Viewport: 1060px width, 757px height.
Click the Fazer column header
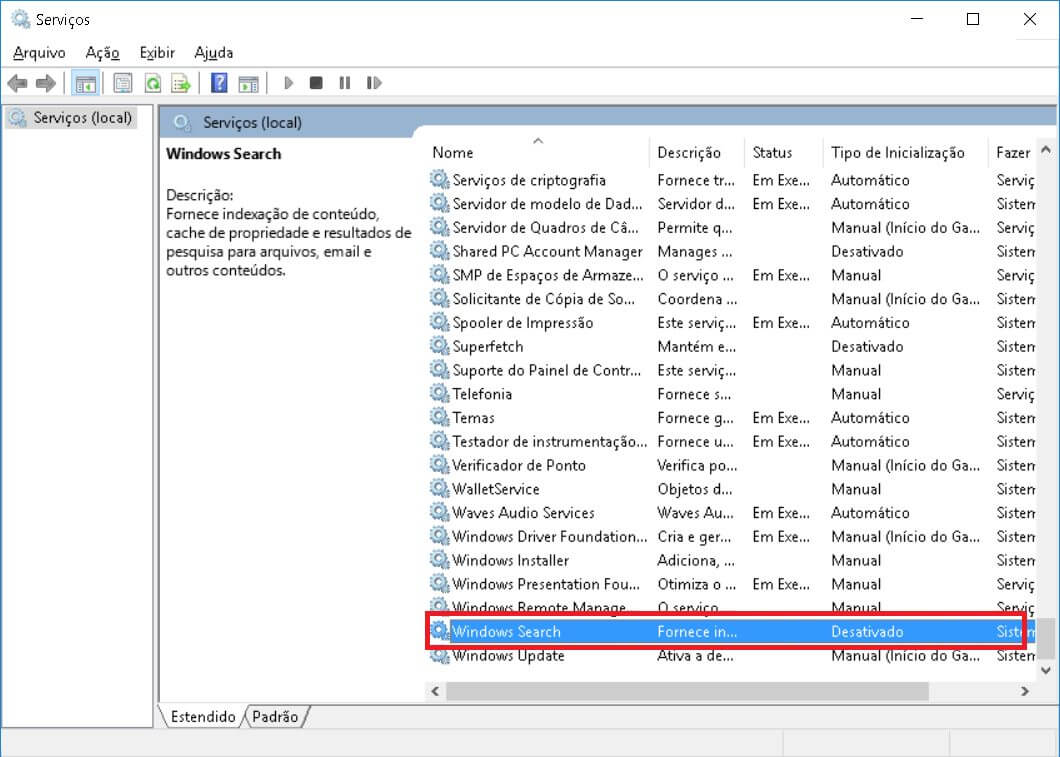(1013, 153)
